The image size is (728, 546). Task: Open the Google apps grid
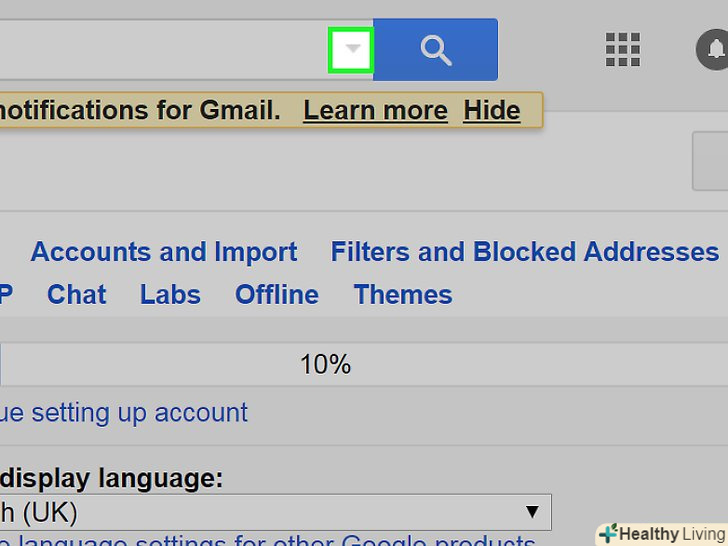(623, 49)
